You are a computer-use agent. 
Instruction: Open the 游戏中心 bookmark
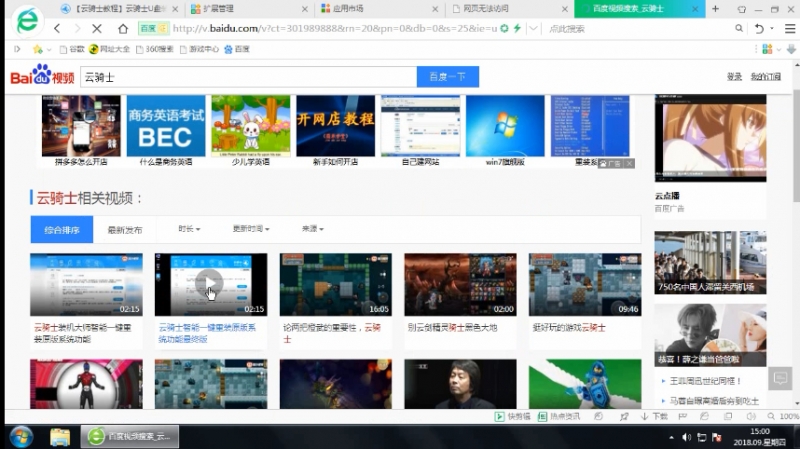pos(199,49)
